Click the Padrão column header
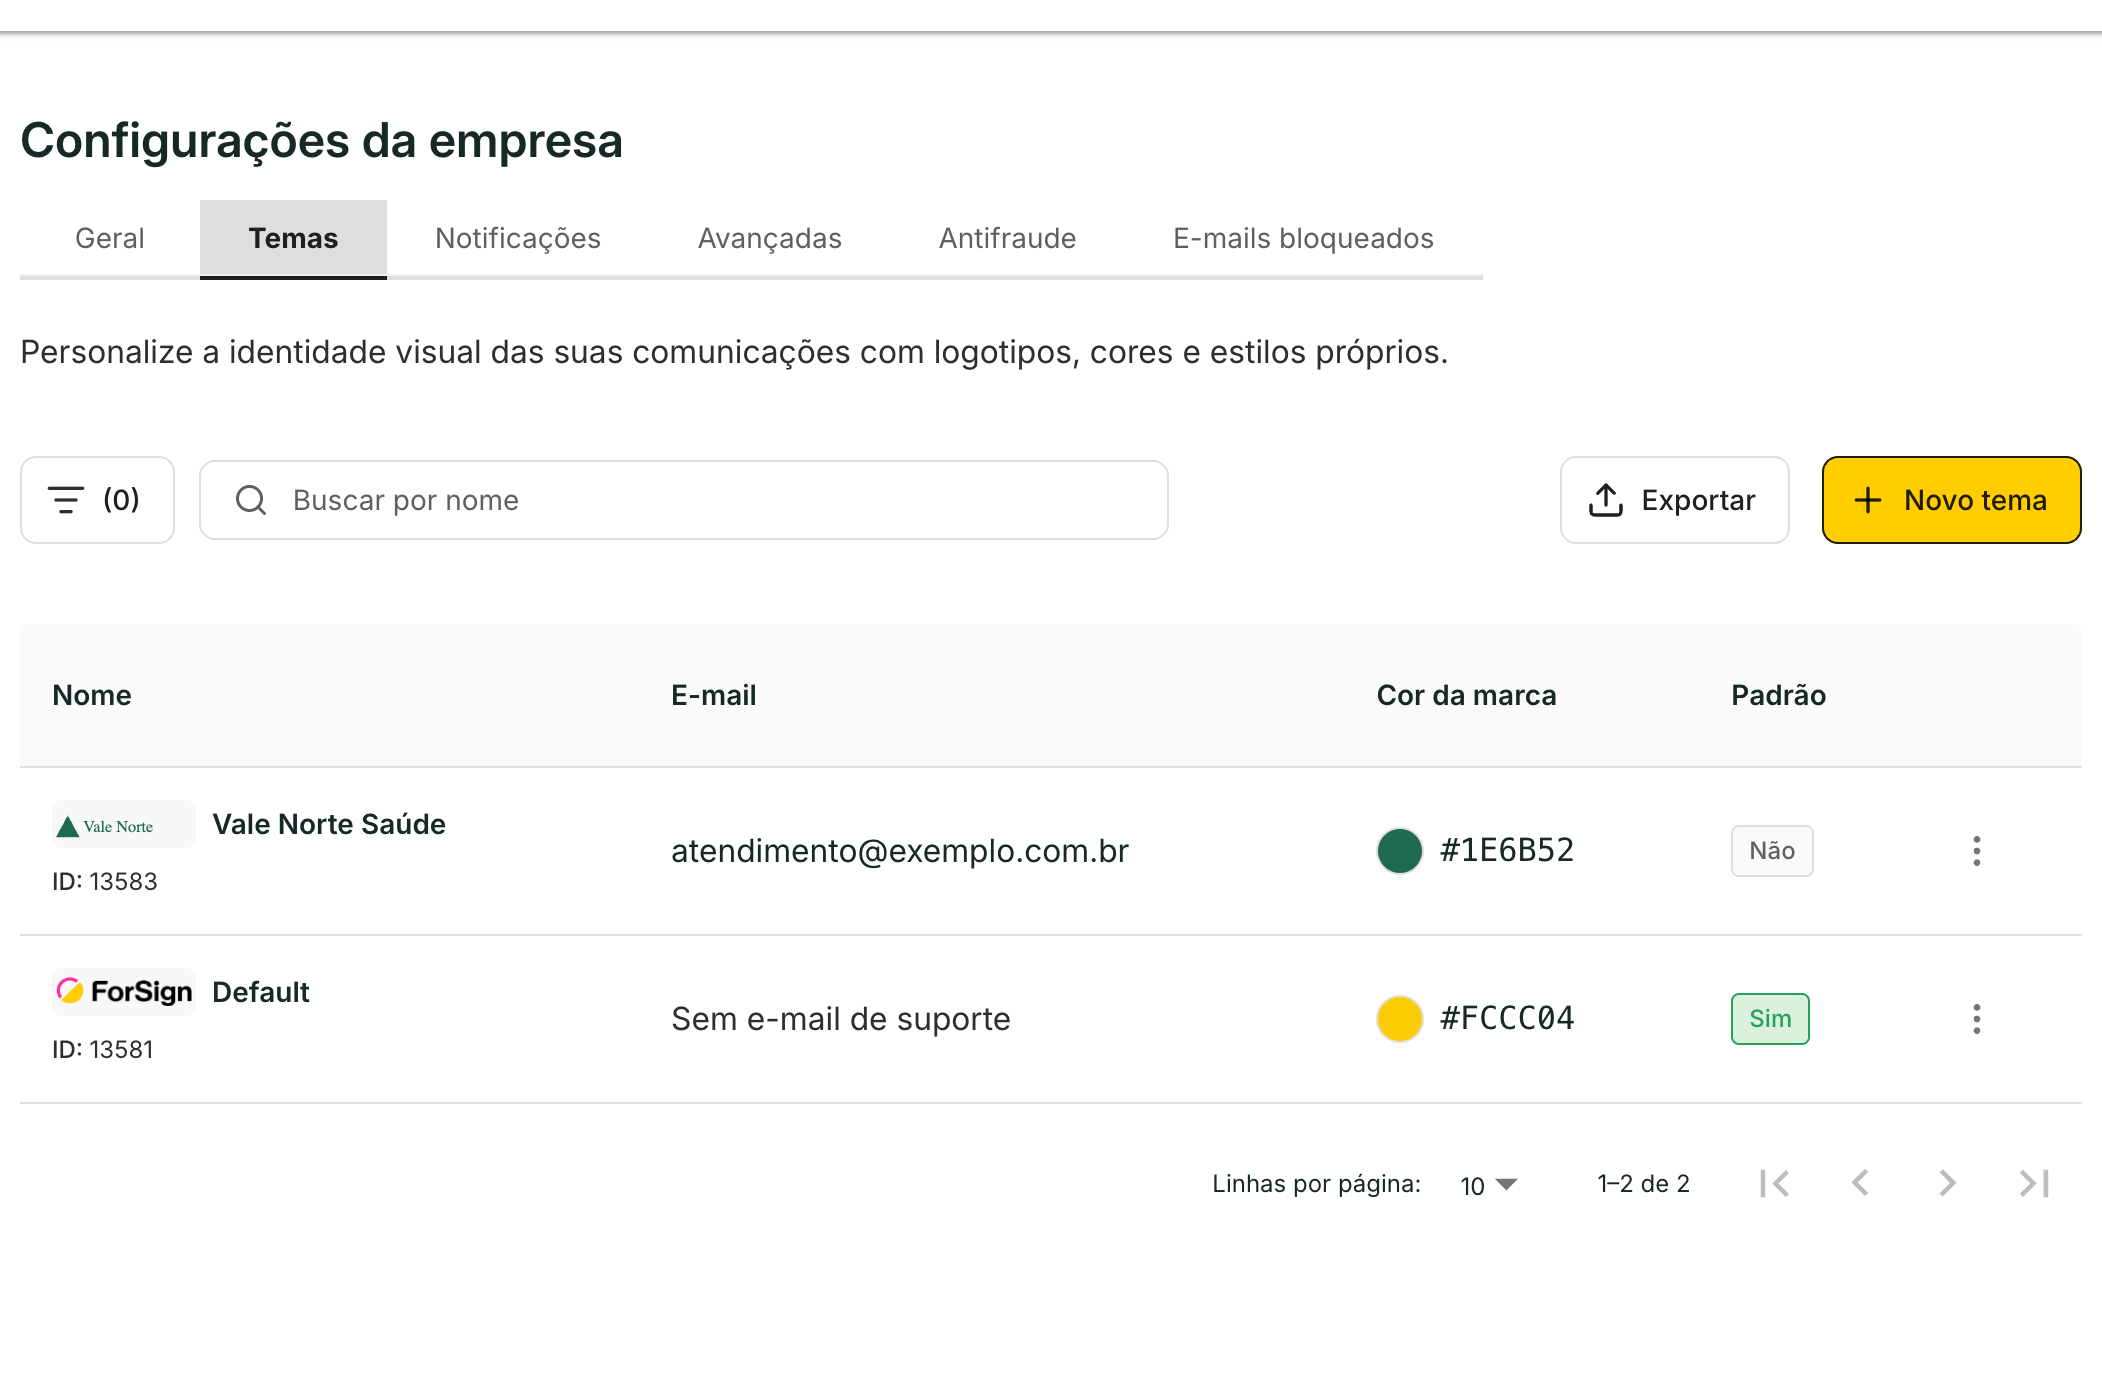The image size is (2102, 1399). coord(1779,695)
